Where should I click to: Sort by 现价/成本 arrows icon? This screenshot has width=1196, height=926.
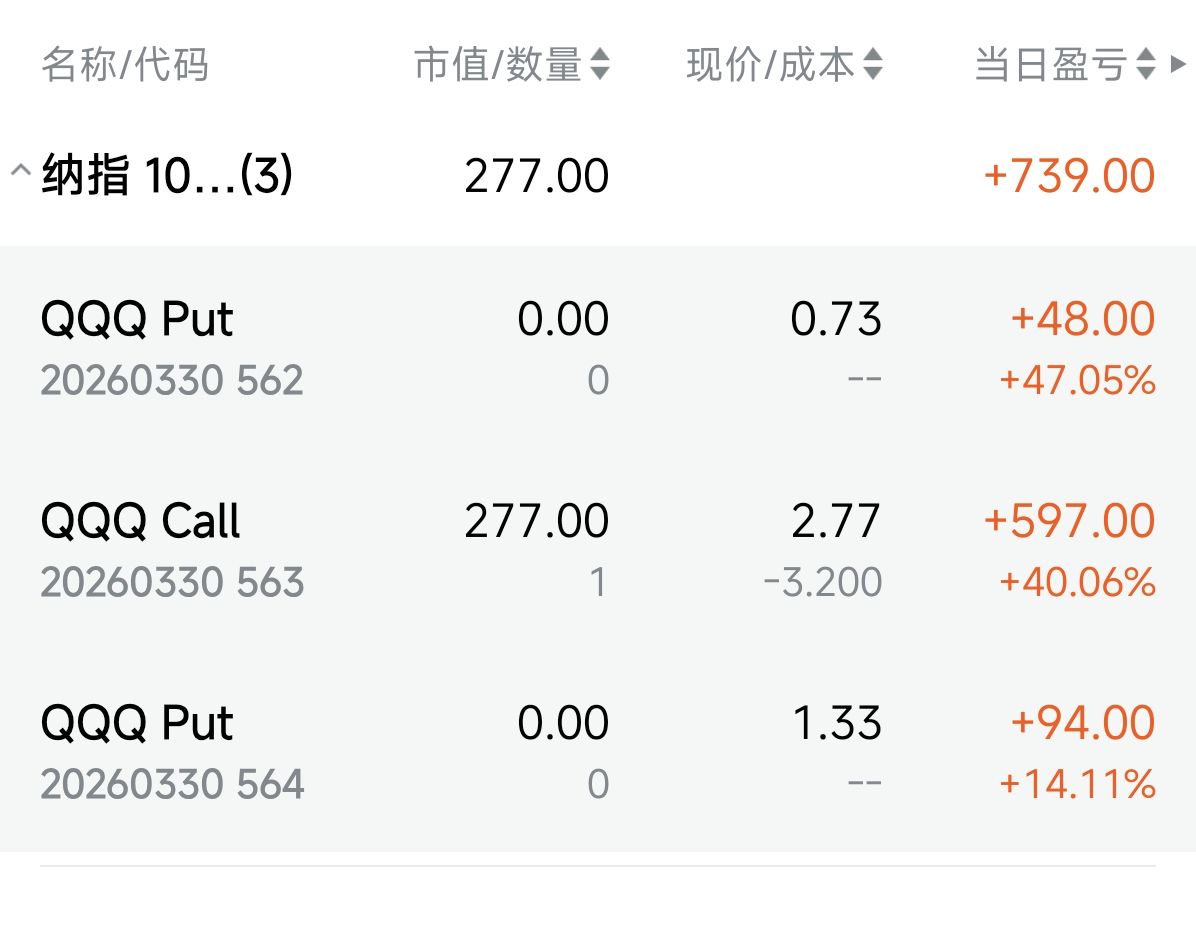coord(873,65)
